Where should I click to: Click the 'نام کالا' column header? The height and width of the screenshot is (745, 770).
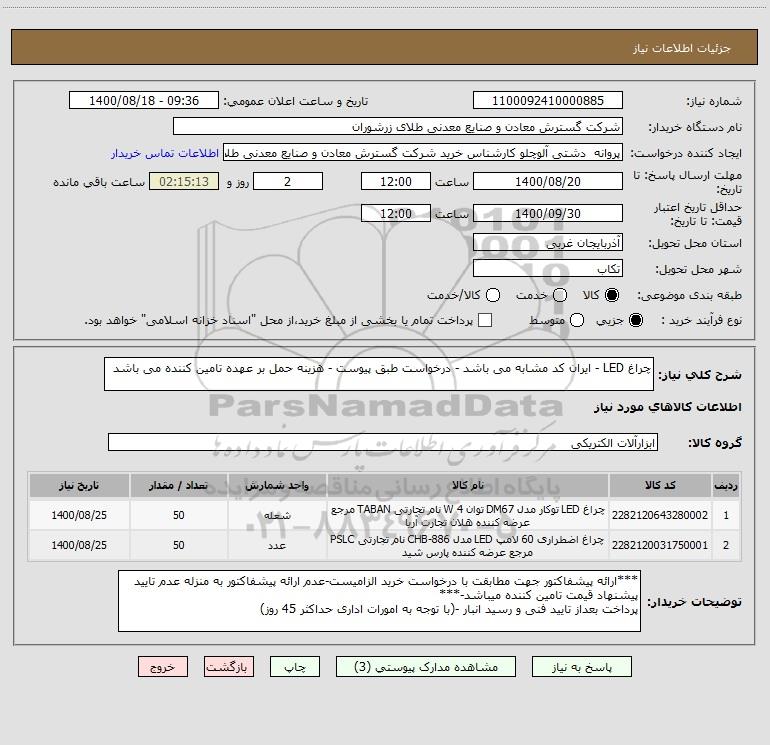pos(468,485)
